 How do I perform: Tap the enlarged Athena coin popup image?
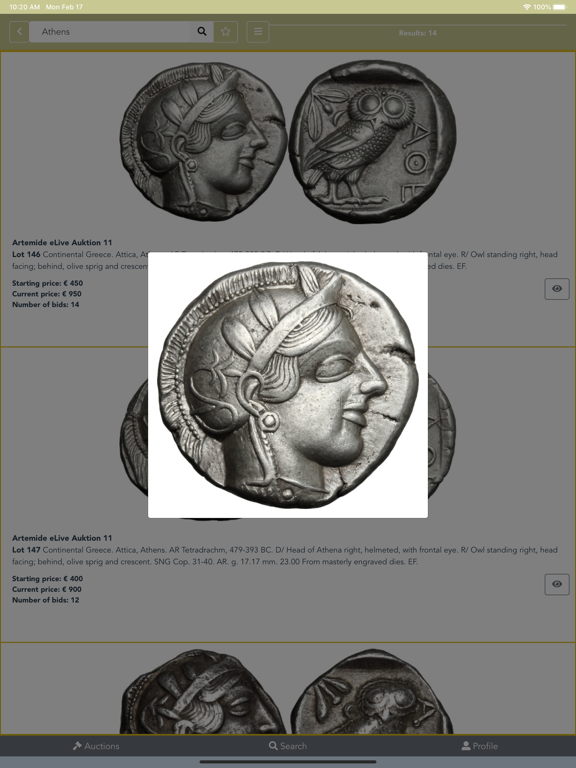(x=288, y=385)
